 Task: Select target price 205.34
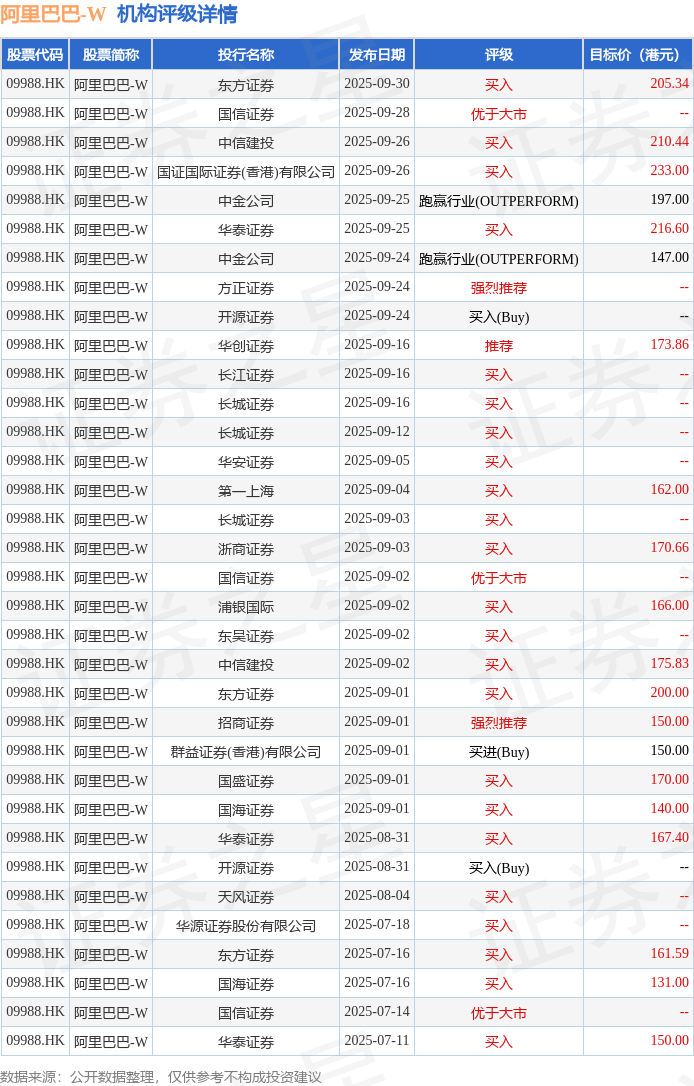[x=669, y=83]
